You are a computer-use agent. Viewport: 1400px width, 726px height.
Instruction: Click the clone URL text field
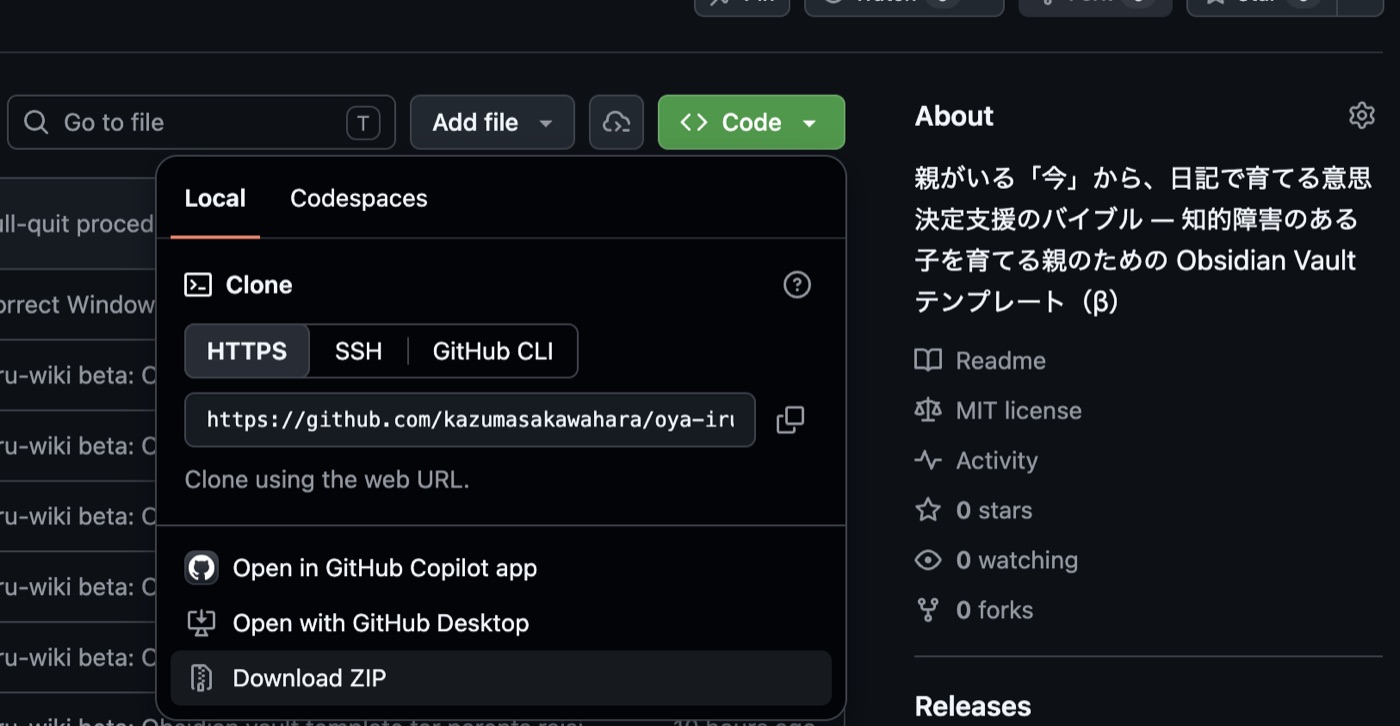coord(470,420)
